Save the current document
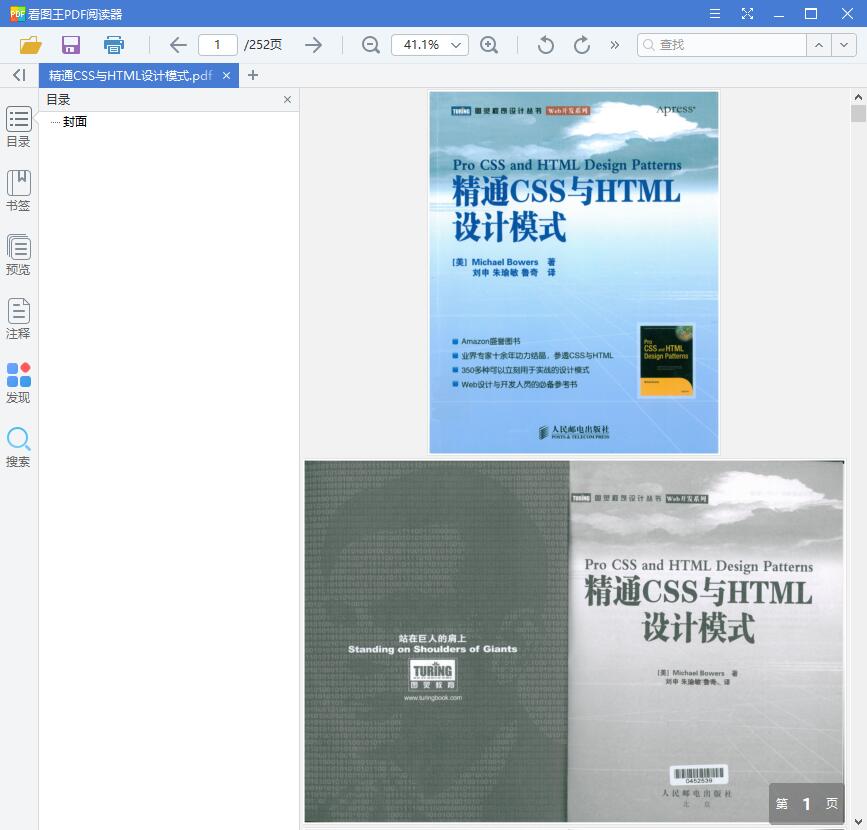The height and width of the screenshot is (830, 867). pyautogui.click(x=70, y=45)
